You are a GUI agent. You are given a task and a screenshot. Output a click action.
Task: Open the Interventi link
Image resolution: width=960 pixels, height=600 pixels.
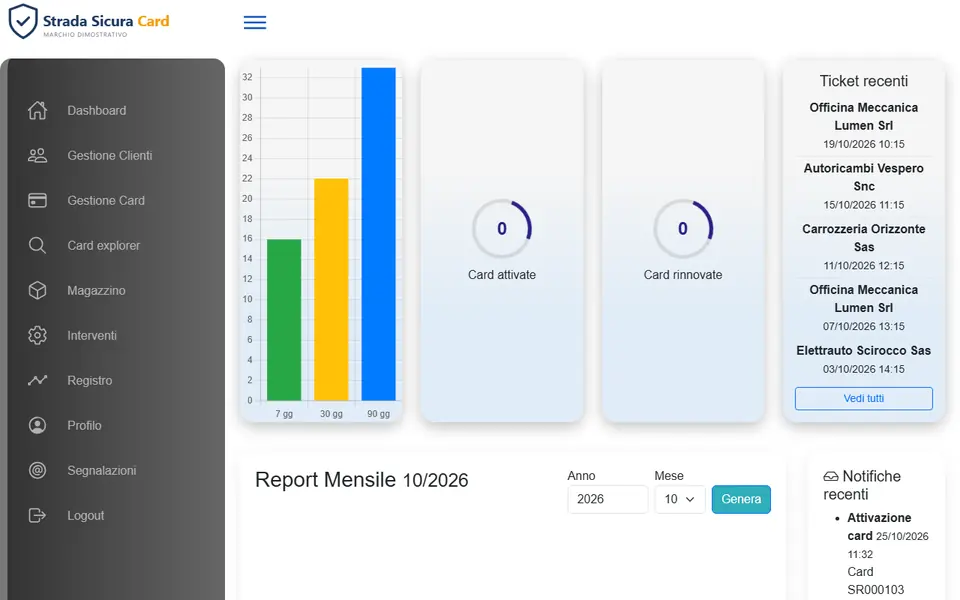pyautogui.click(x=92, y=336)
